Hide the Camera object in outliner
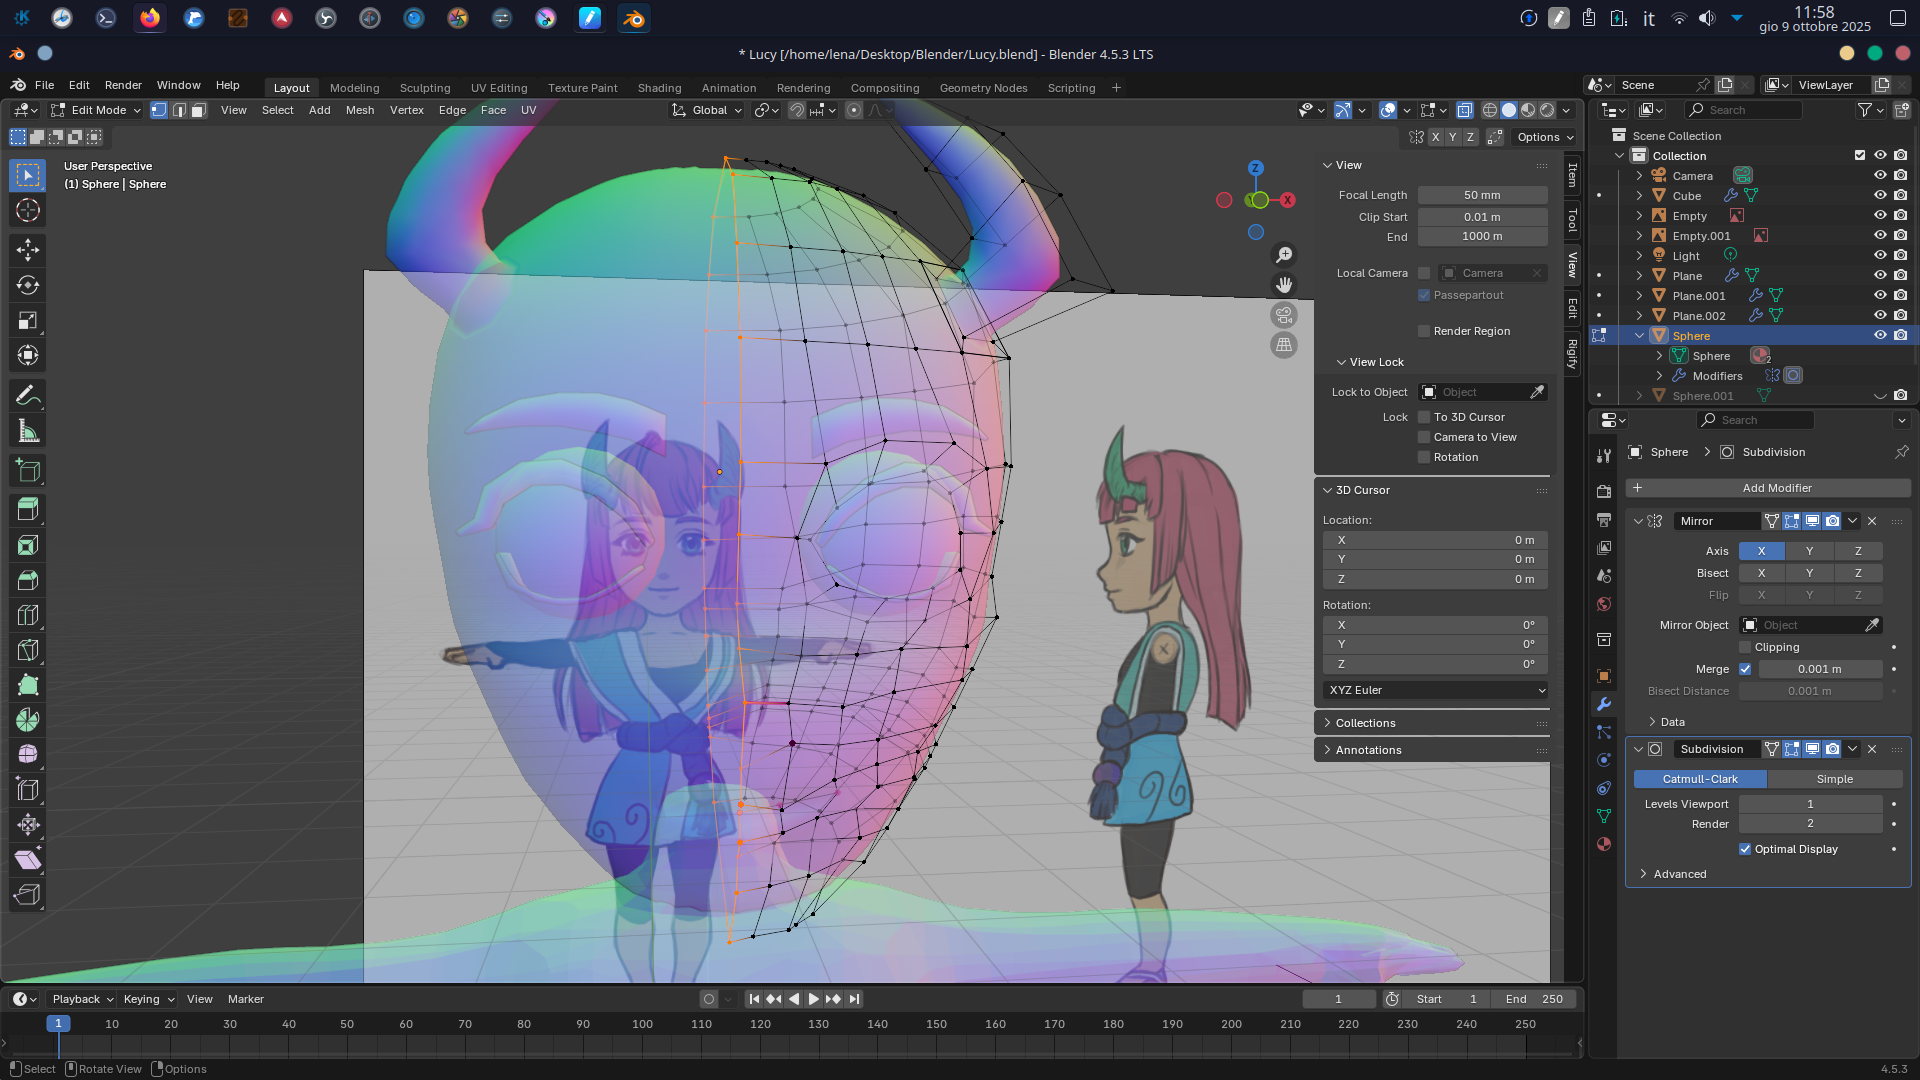 click(1880, 176)
